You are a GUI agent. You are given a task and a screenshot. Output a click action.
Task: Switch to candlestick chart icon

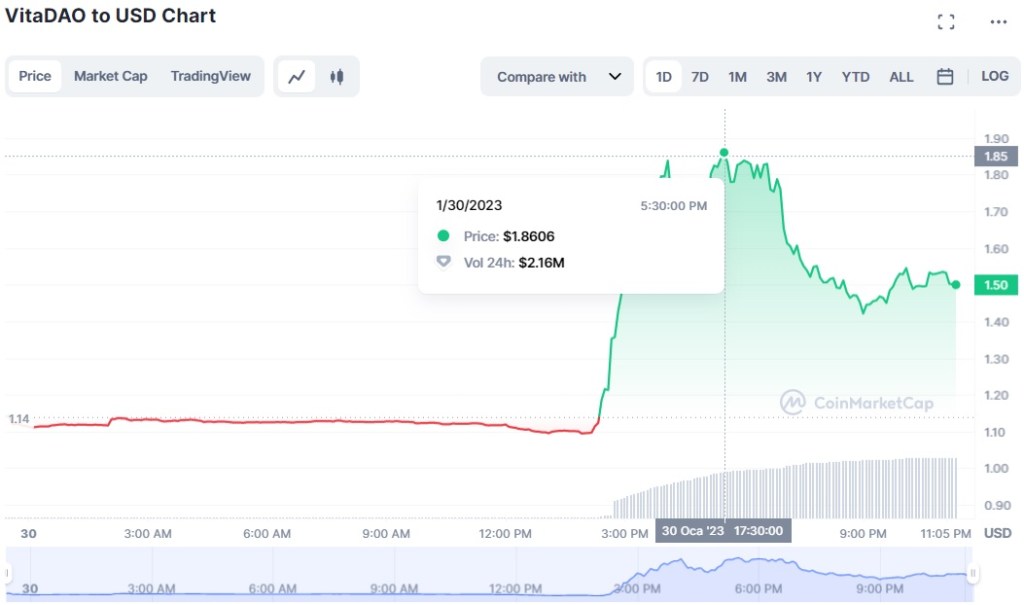337,76
